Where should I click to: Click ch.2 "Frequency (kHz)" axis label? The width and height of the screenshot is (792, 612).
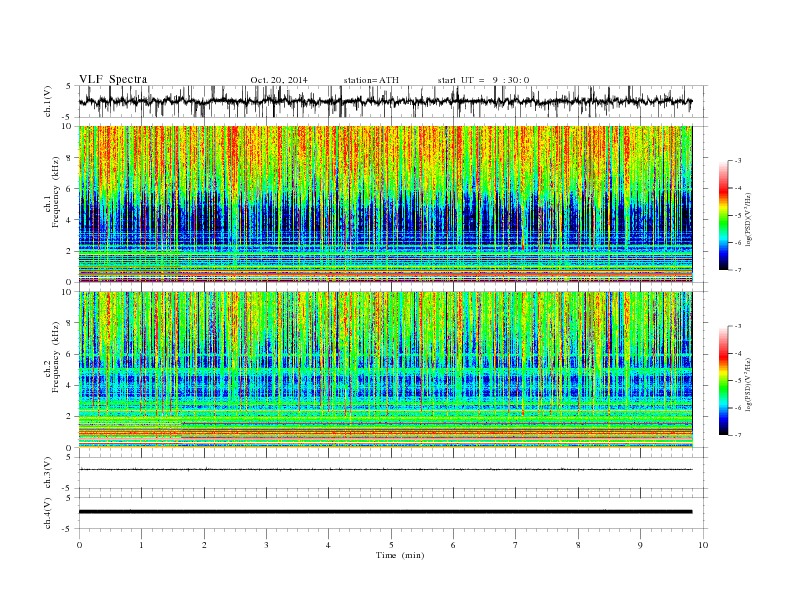[x=55, y=357]
